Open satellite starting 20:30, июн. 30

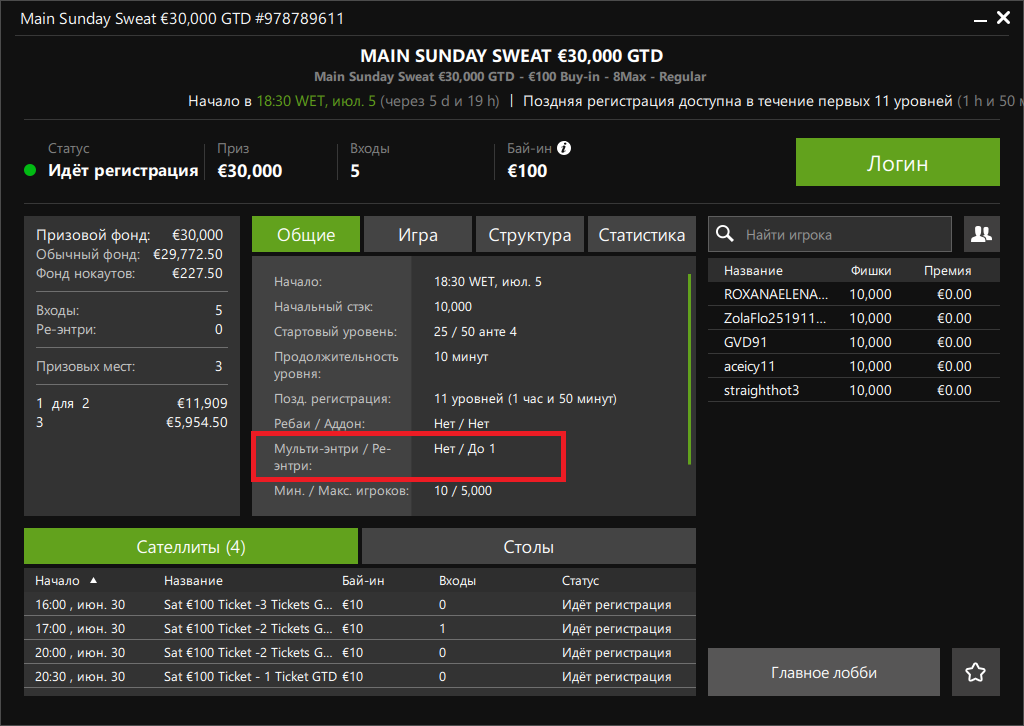point(360,676)
